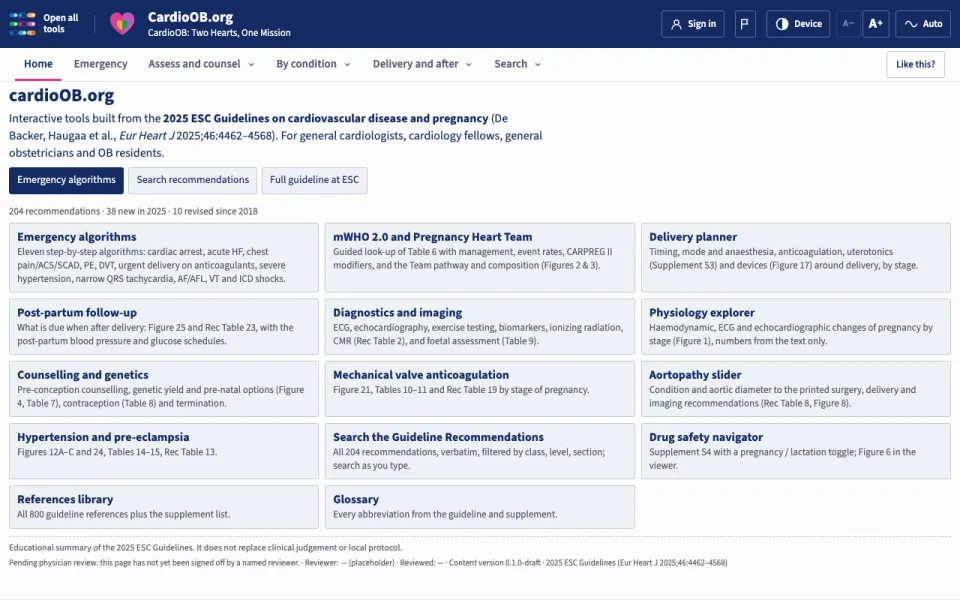Toggle Device theme mode
Image resolution: width=960 pixels, height=600 pixels.
click(798, 24)
